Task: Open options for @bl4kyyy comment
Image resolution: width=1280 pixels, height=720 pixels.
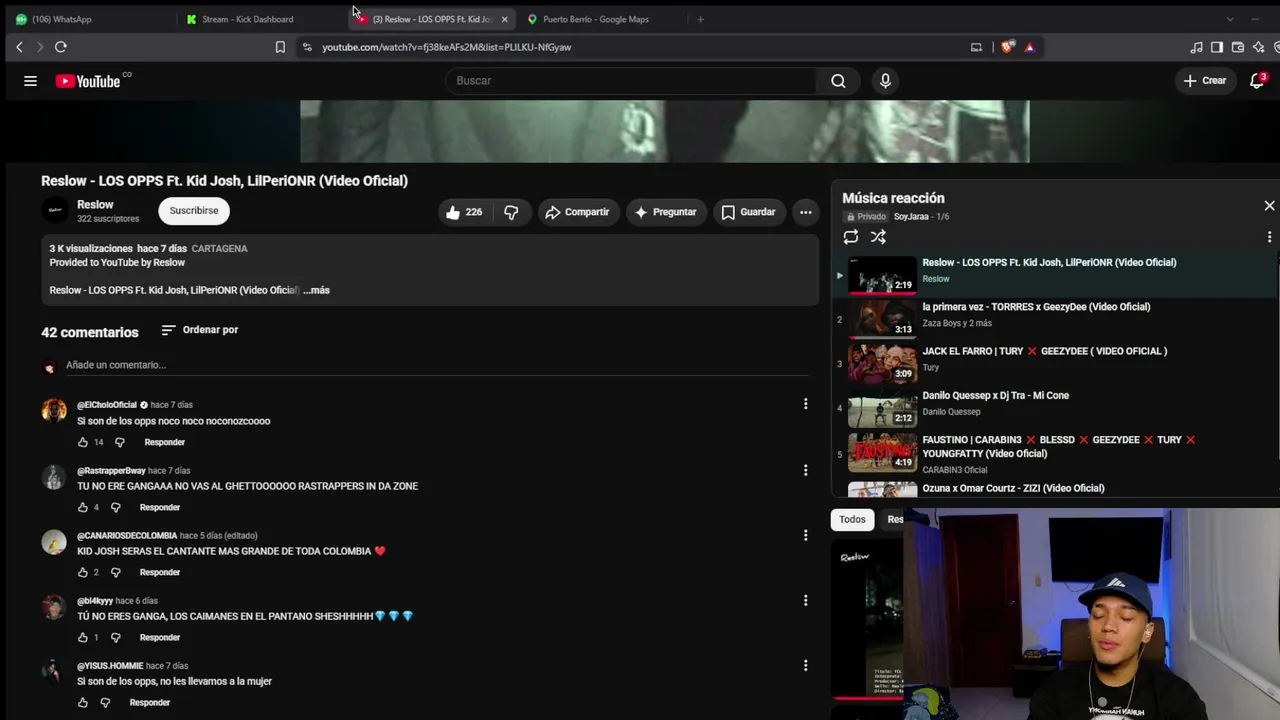Action: 805,600
